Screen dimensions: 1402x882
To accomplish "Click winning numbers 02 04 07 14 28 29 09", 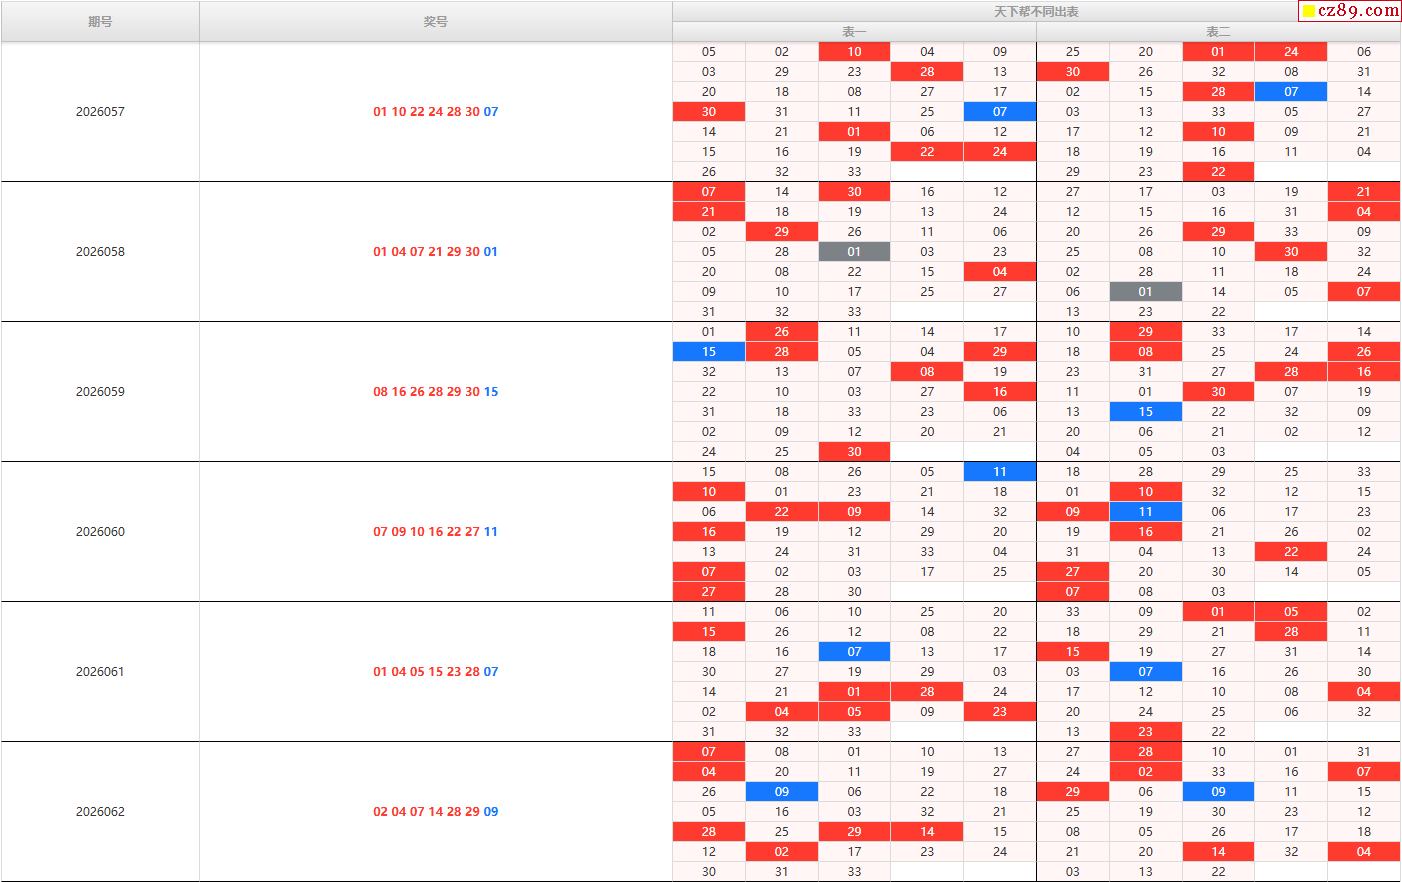I will click(x=436, y=812).
